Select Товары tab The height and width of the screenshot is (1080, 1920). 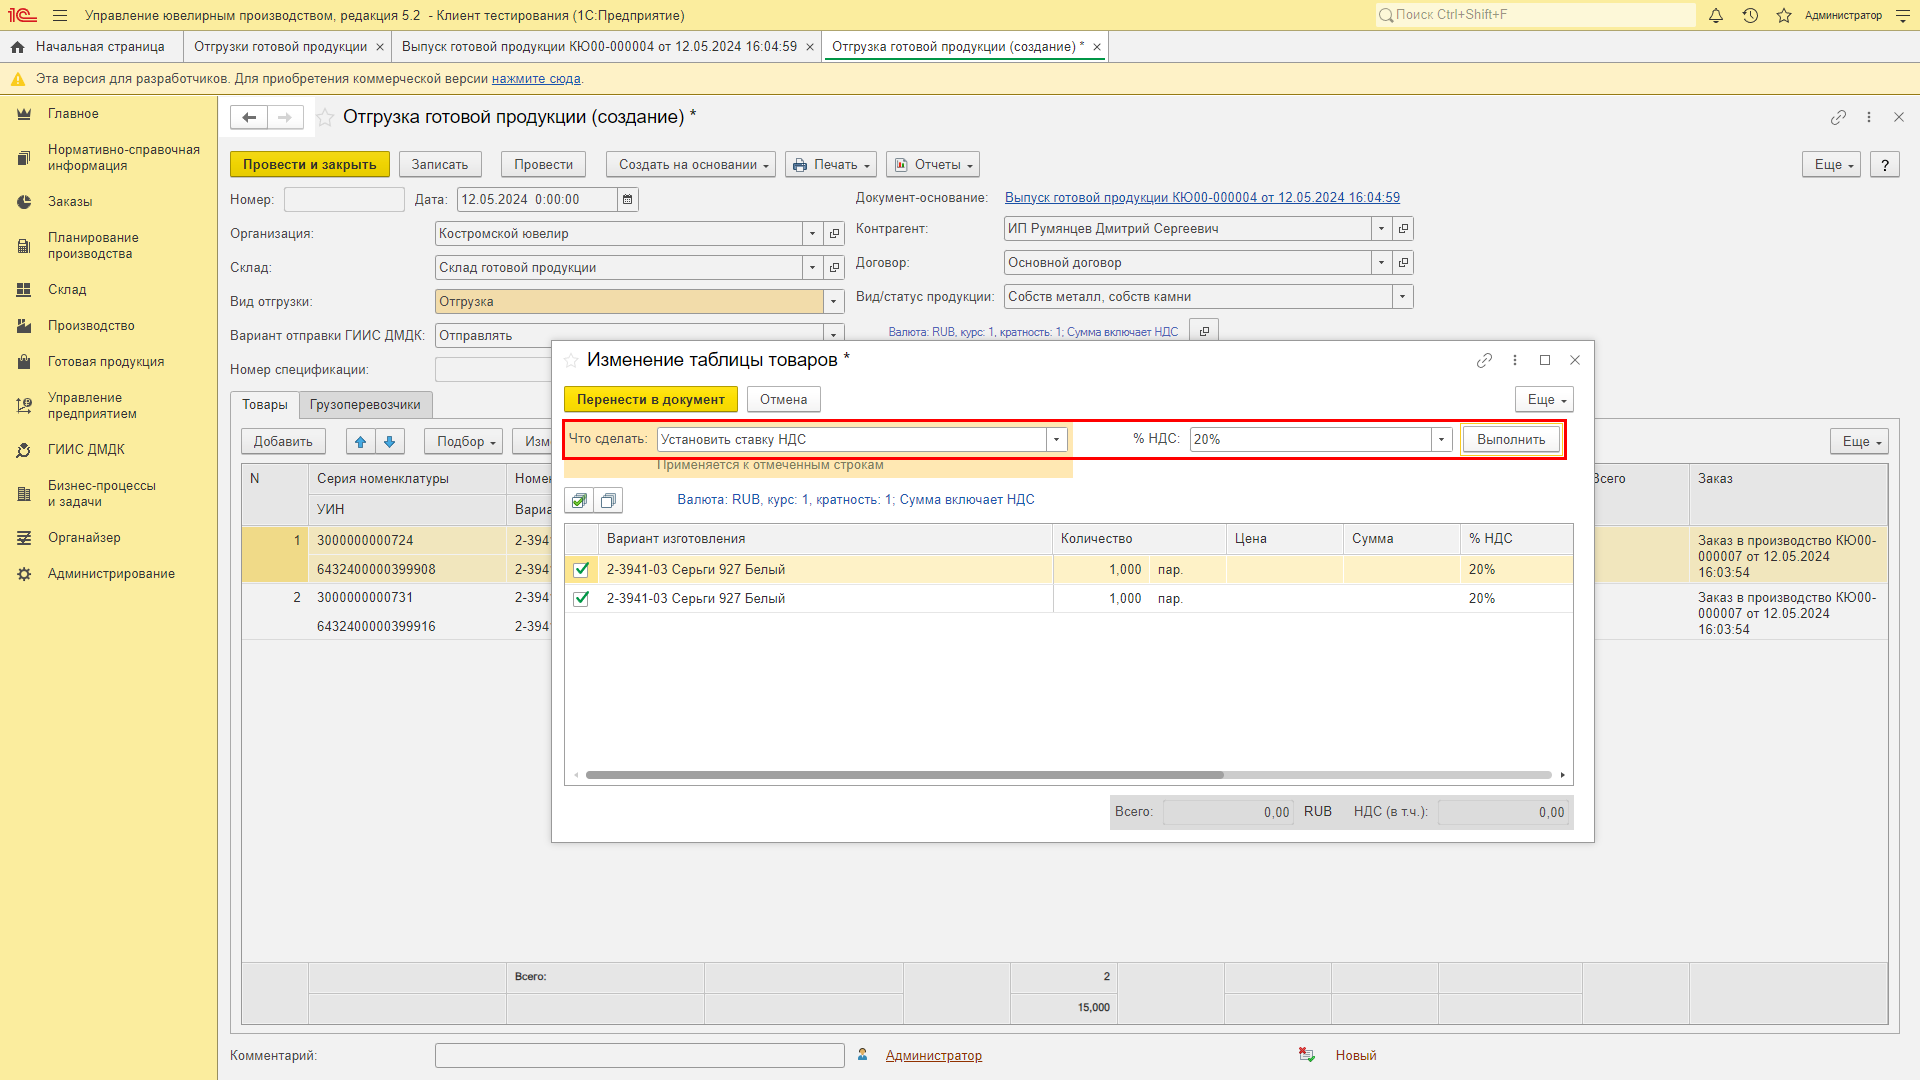[x=265, y=405]
